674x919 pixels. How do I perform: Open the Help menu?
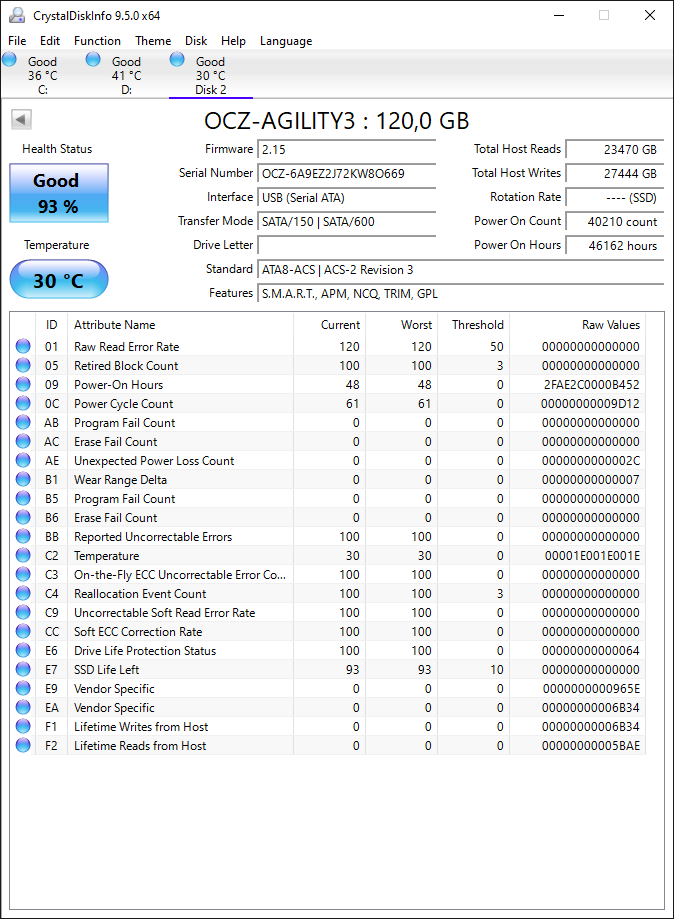[233, 40]
